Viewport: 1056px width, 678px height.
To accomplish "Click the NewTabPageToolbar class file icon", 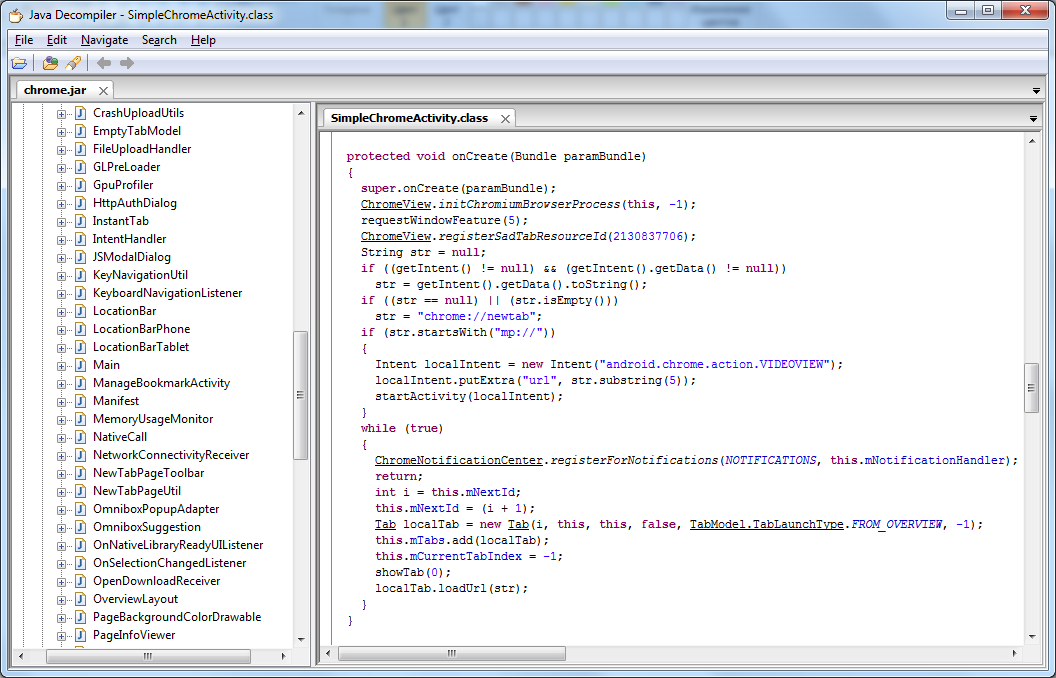I will [x=80, y=473].
